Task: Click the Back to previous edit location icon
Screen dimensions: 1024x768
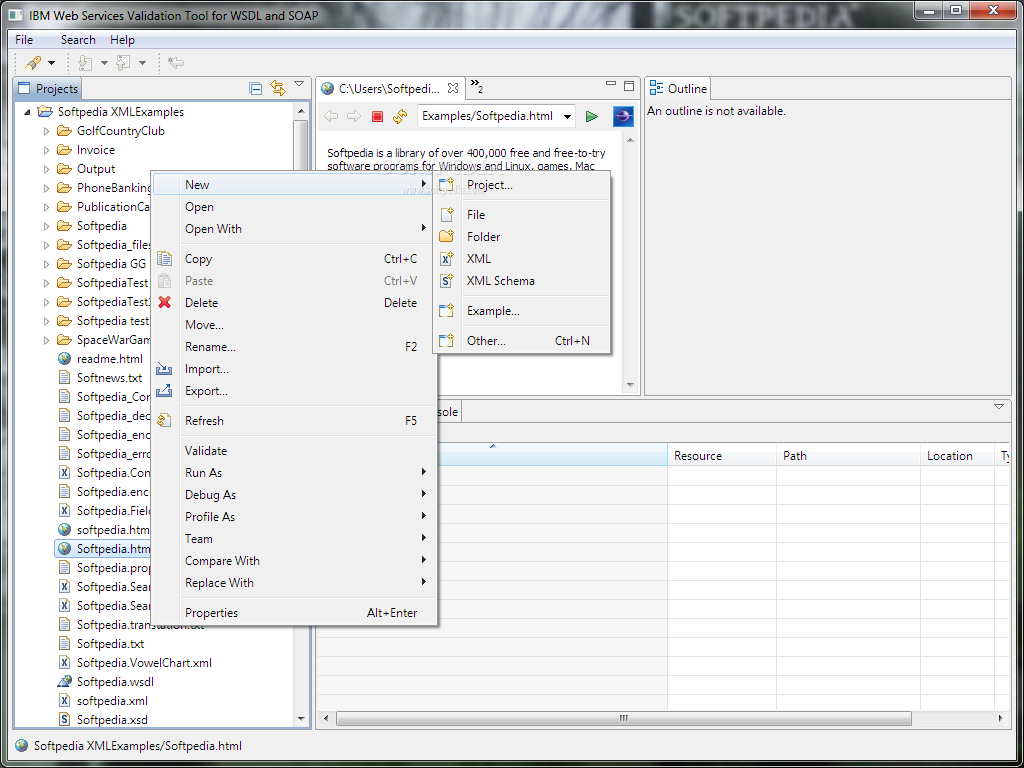Action: [175, 63]
